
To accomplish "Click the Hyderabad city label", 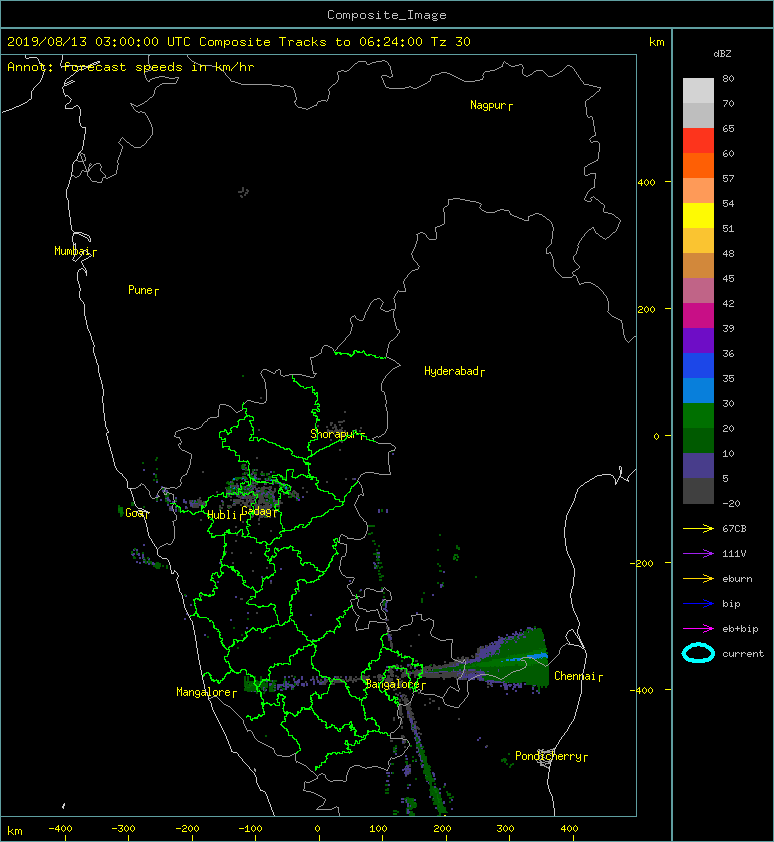I will [x=451, y=371].
